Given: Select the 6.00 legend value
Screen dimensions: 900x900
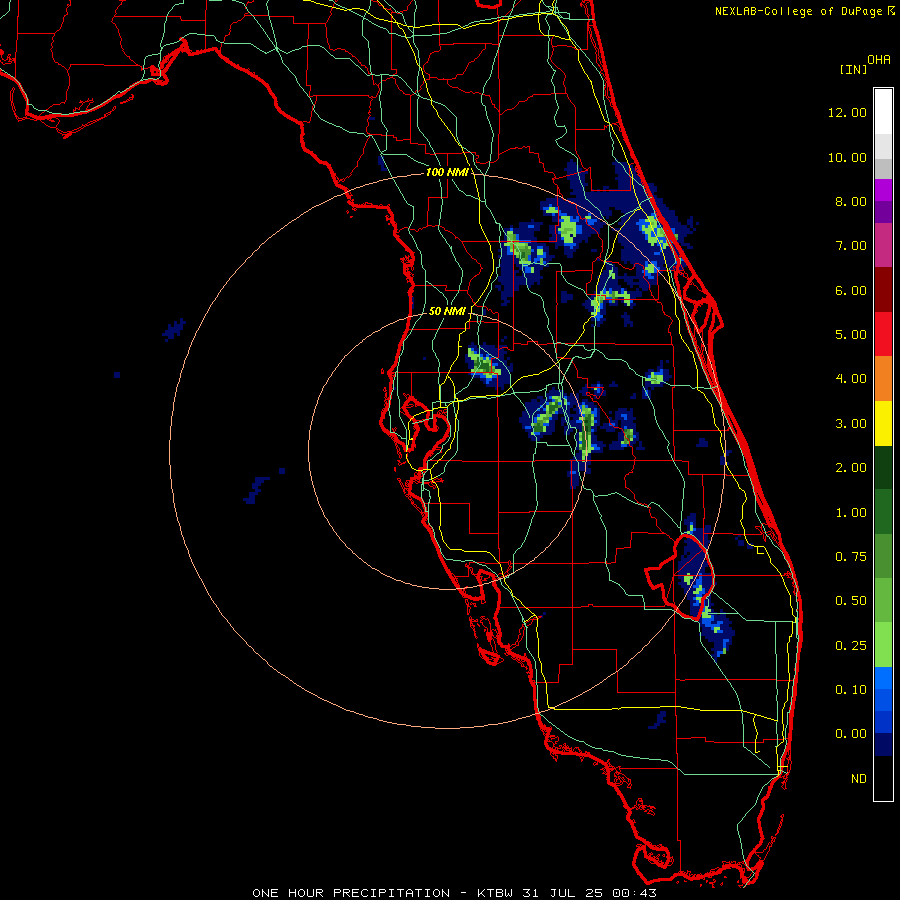Looking at the screenshot, I should pos(851,290).
